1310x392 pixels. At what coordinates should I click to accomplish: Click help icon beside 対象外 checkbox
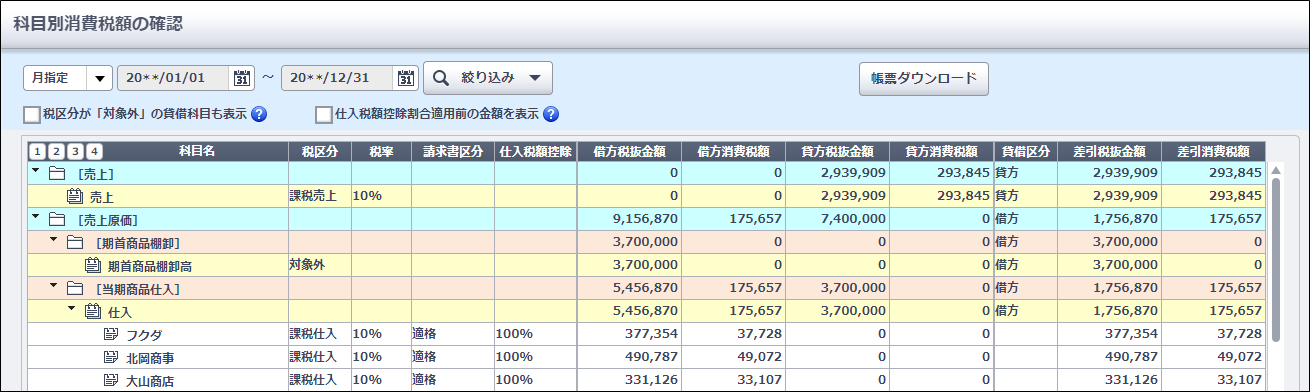pyautogui.click(x=259, y=114)
